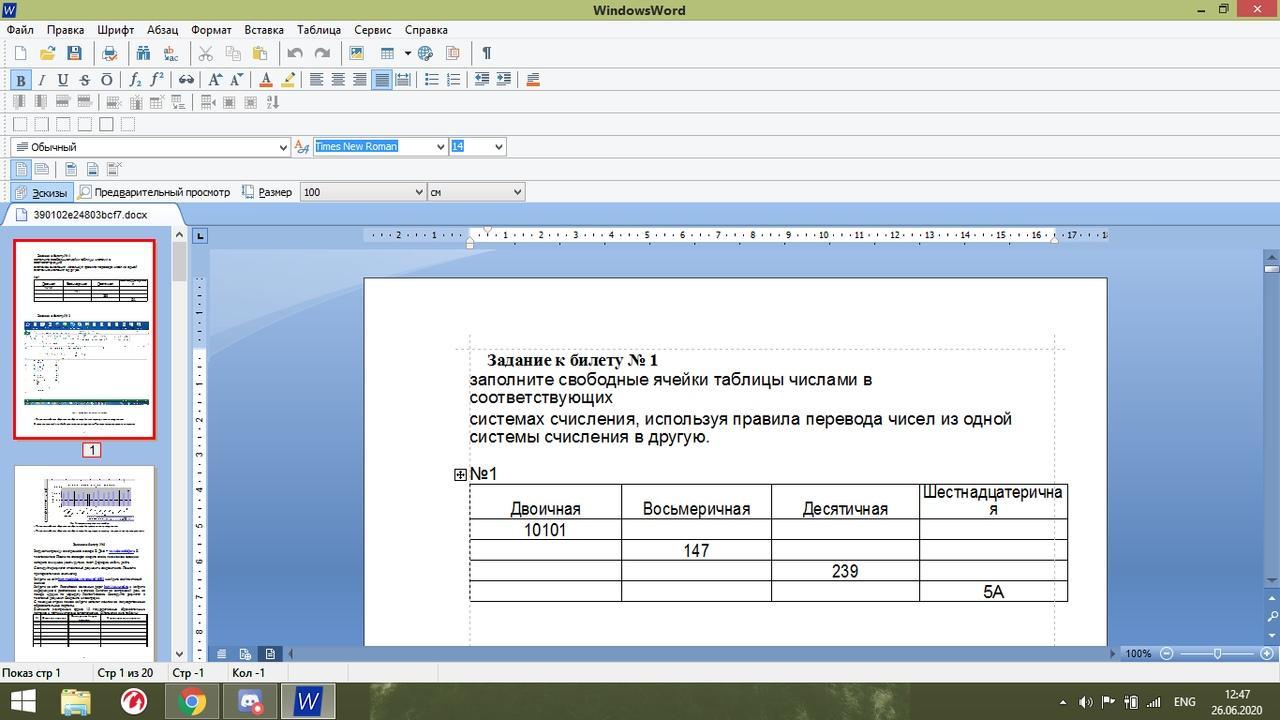Open the font size 14 dropdown
Viewport: 1280px width, 720px height.
tap(498, 147)
